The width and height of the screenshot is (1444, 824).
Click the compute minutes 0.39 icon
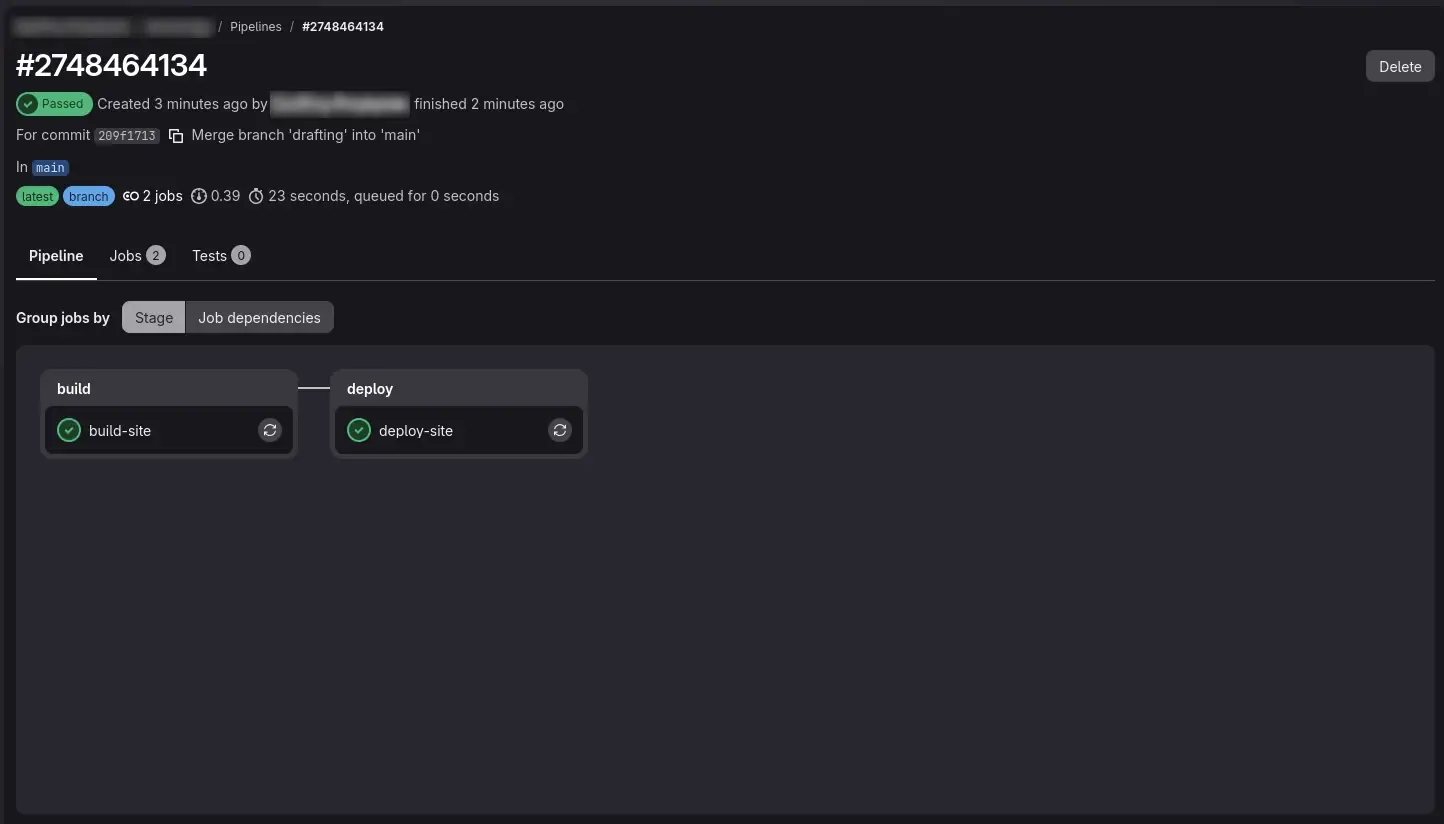199,196
